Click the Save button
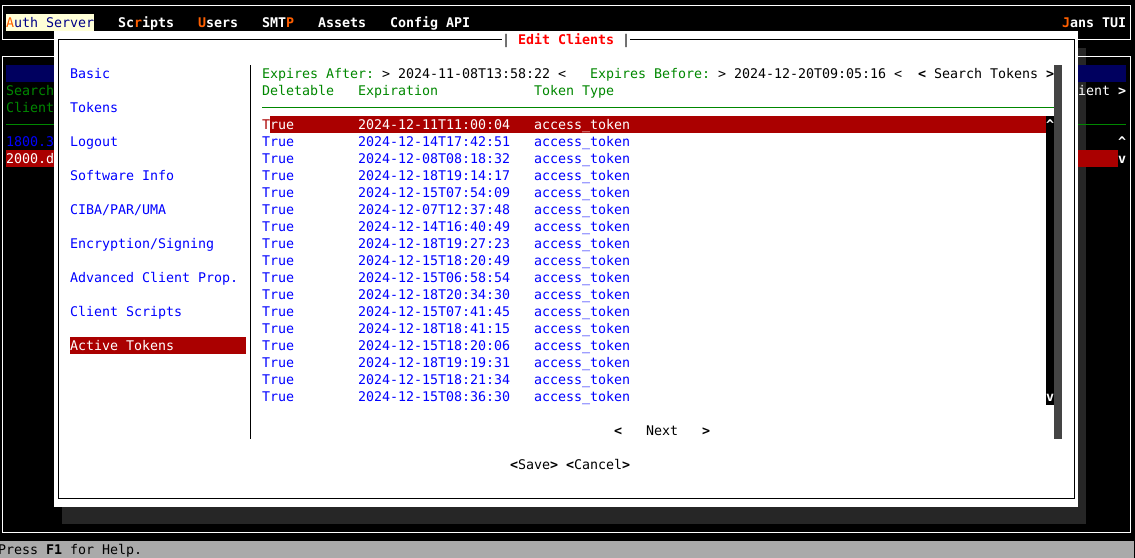The image size is (1135, 558). pos(533,465)
